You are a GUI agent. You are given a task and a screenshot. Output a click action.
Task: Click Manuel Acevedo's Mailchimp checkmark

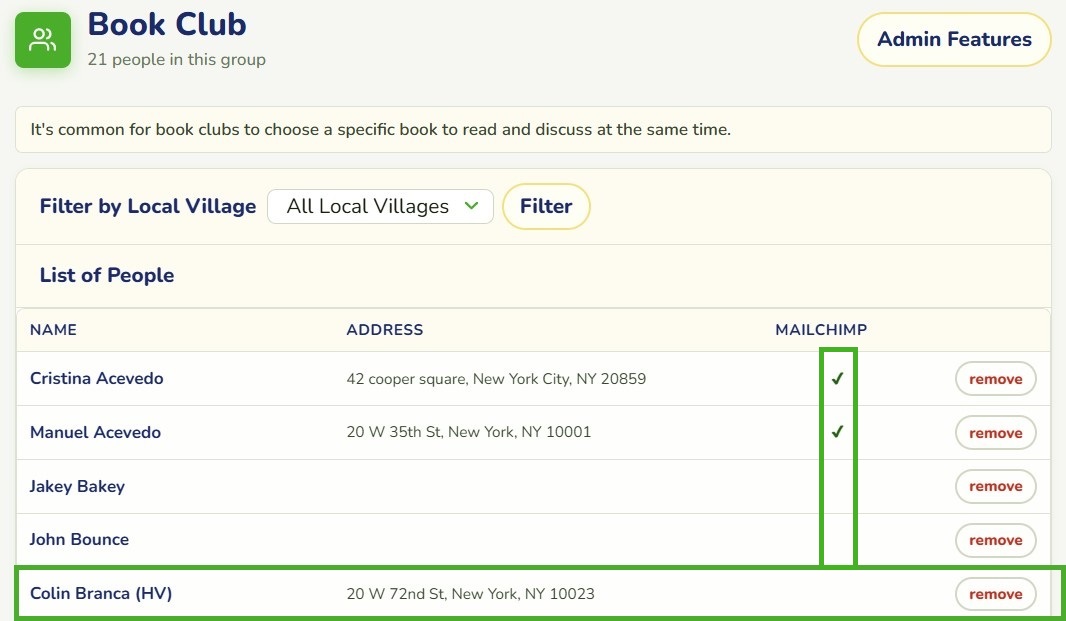(838, 432)
